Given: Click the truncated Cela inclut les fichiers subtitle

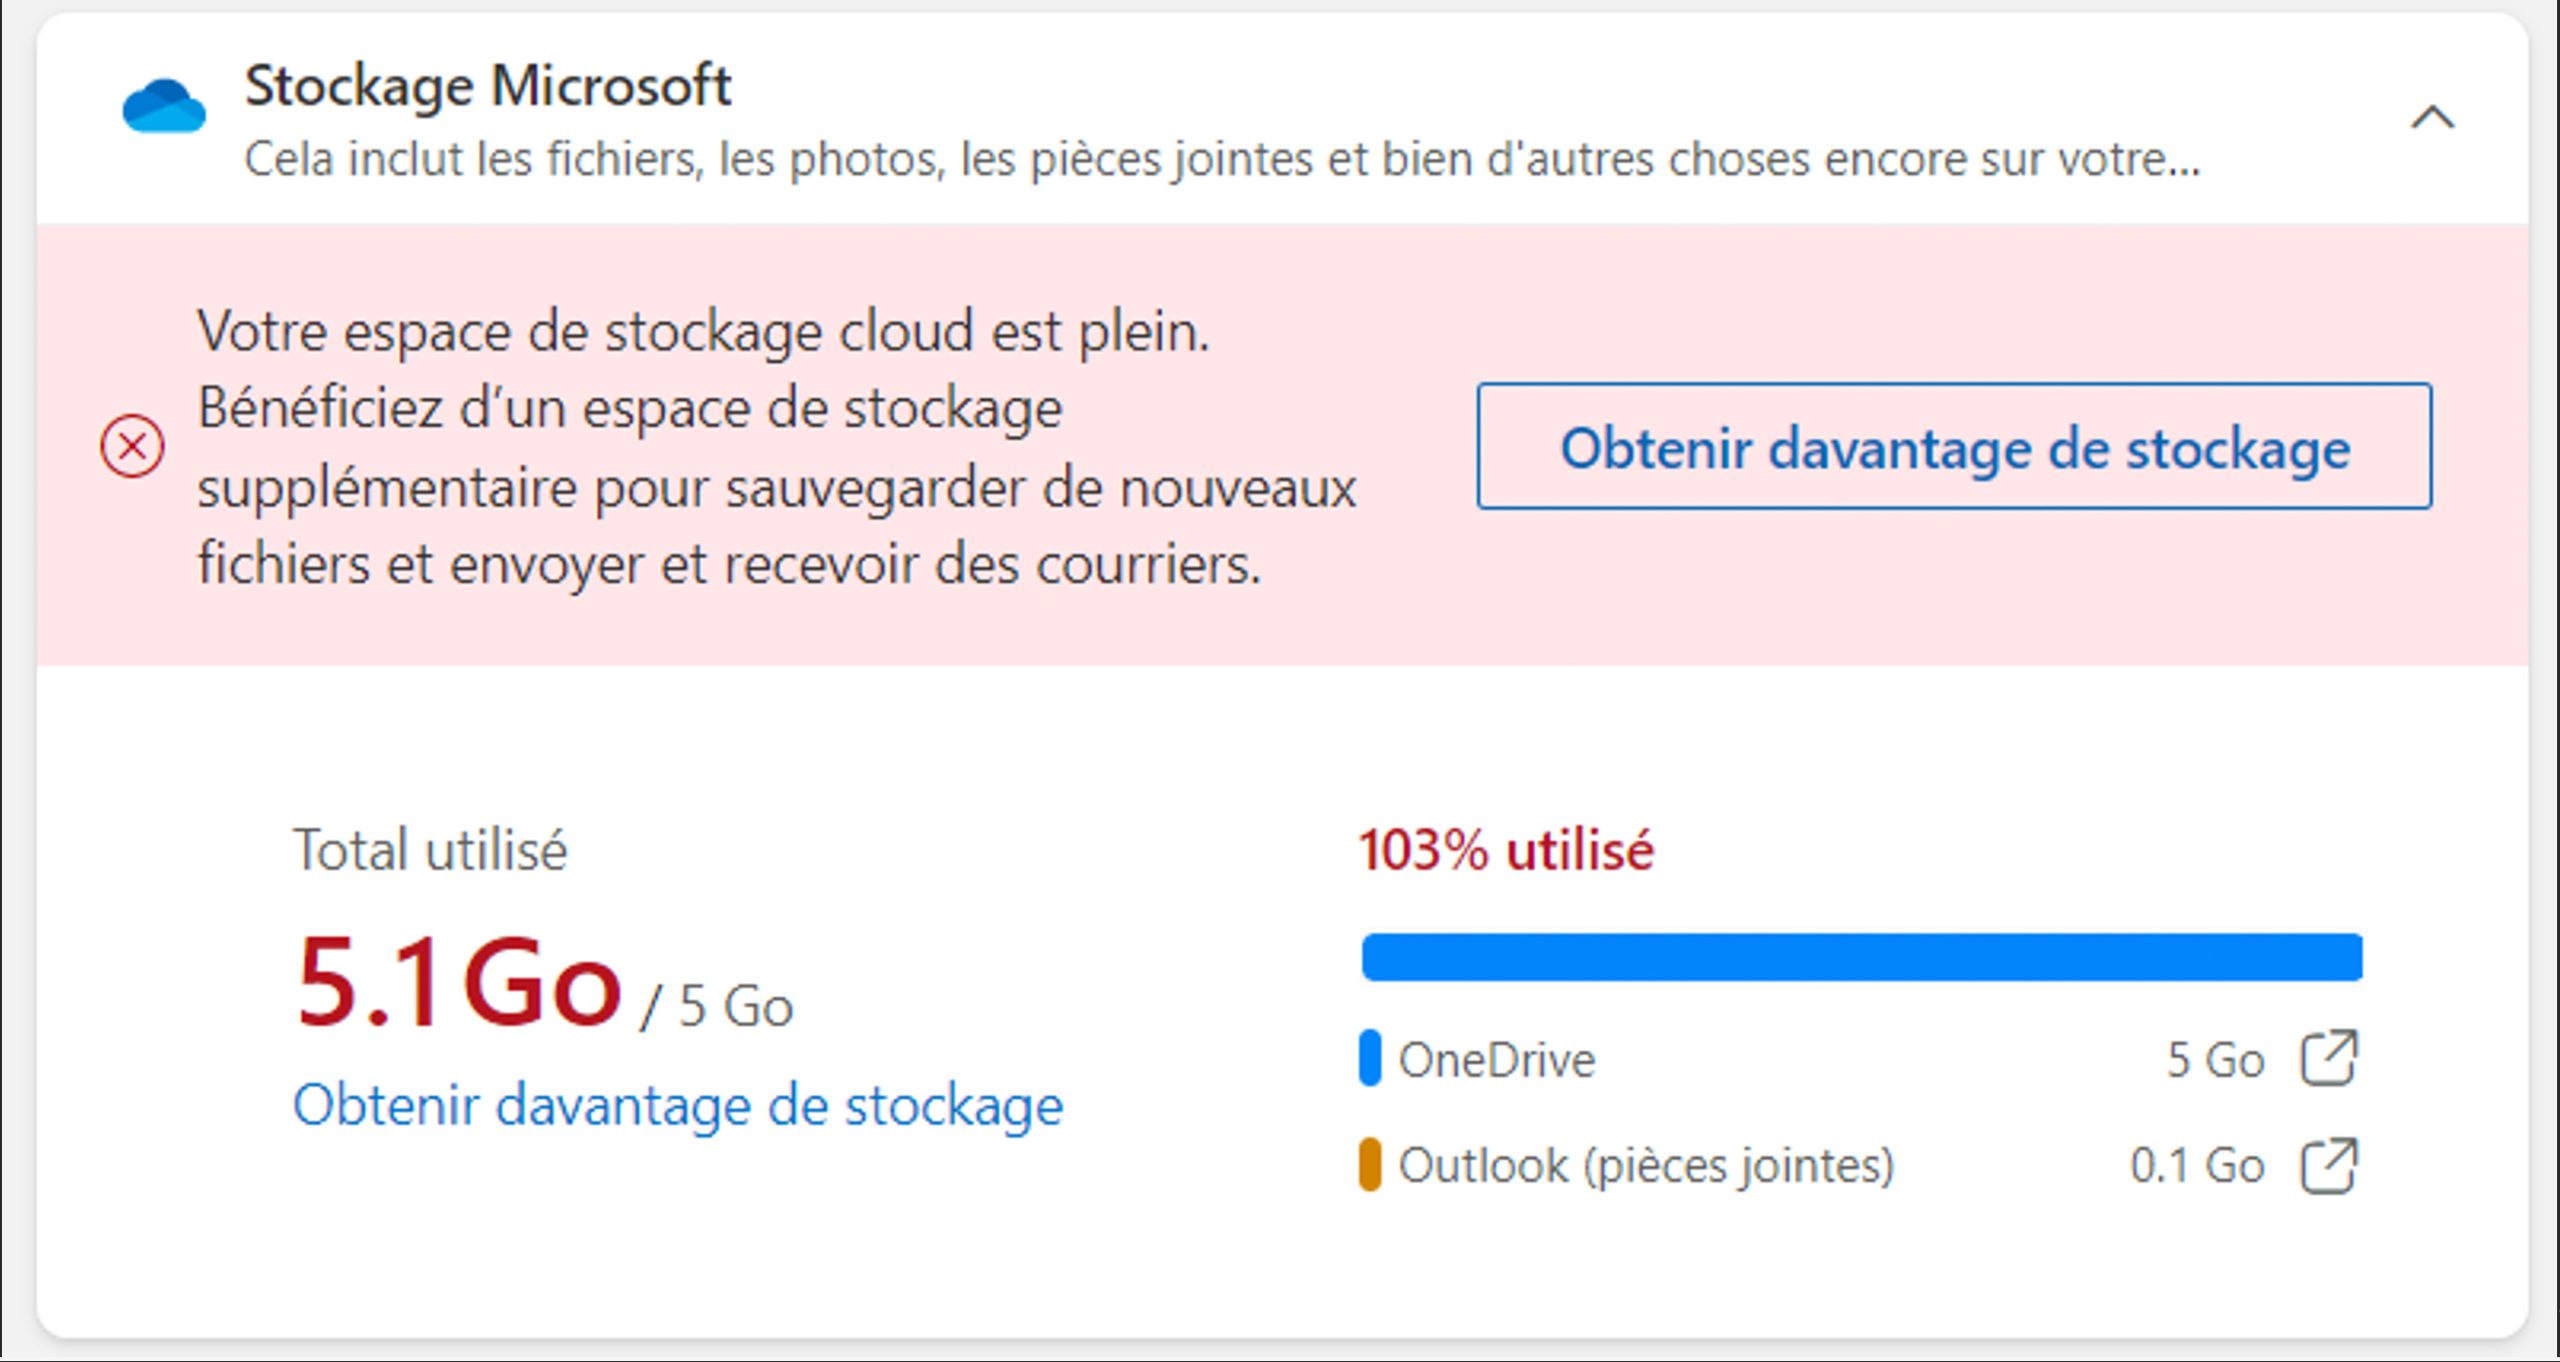Looking at the screenshot, I should pyautogui.click(x=1222, y=160).
